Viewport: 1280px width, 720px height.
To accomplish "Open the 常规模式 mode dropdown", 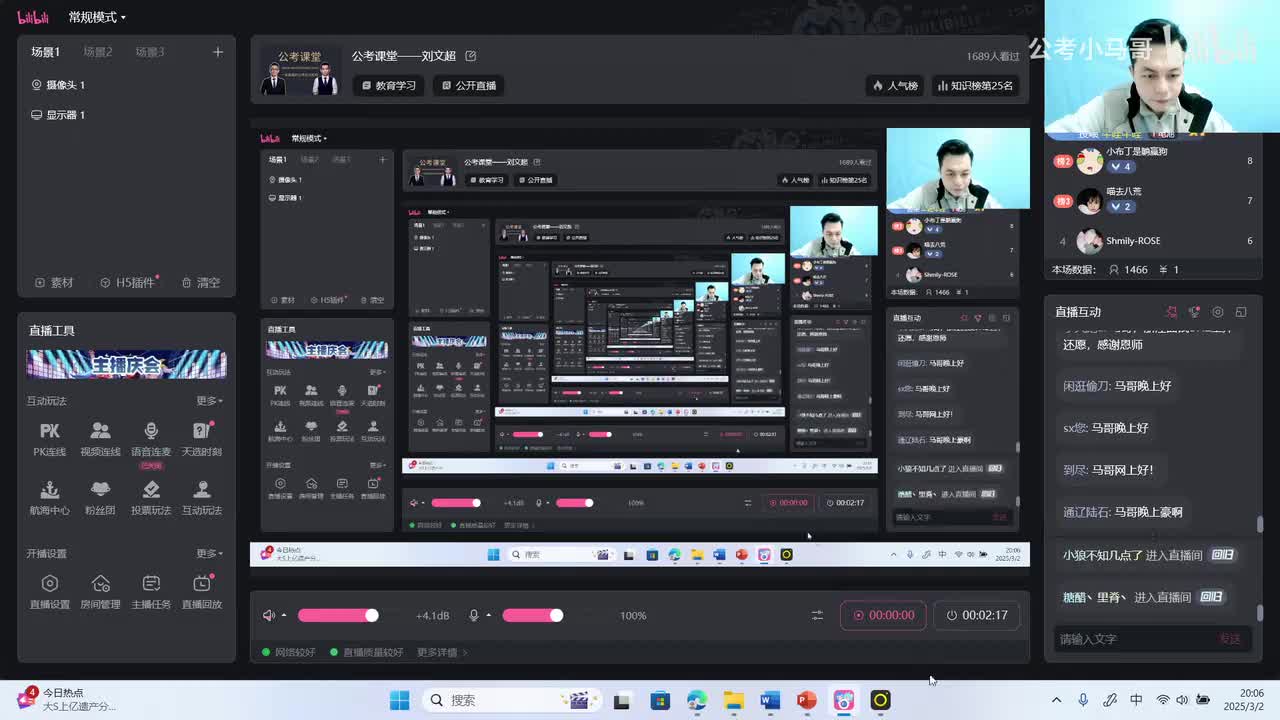I will click(x=97, y=17).
